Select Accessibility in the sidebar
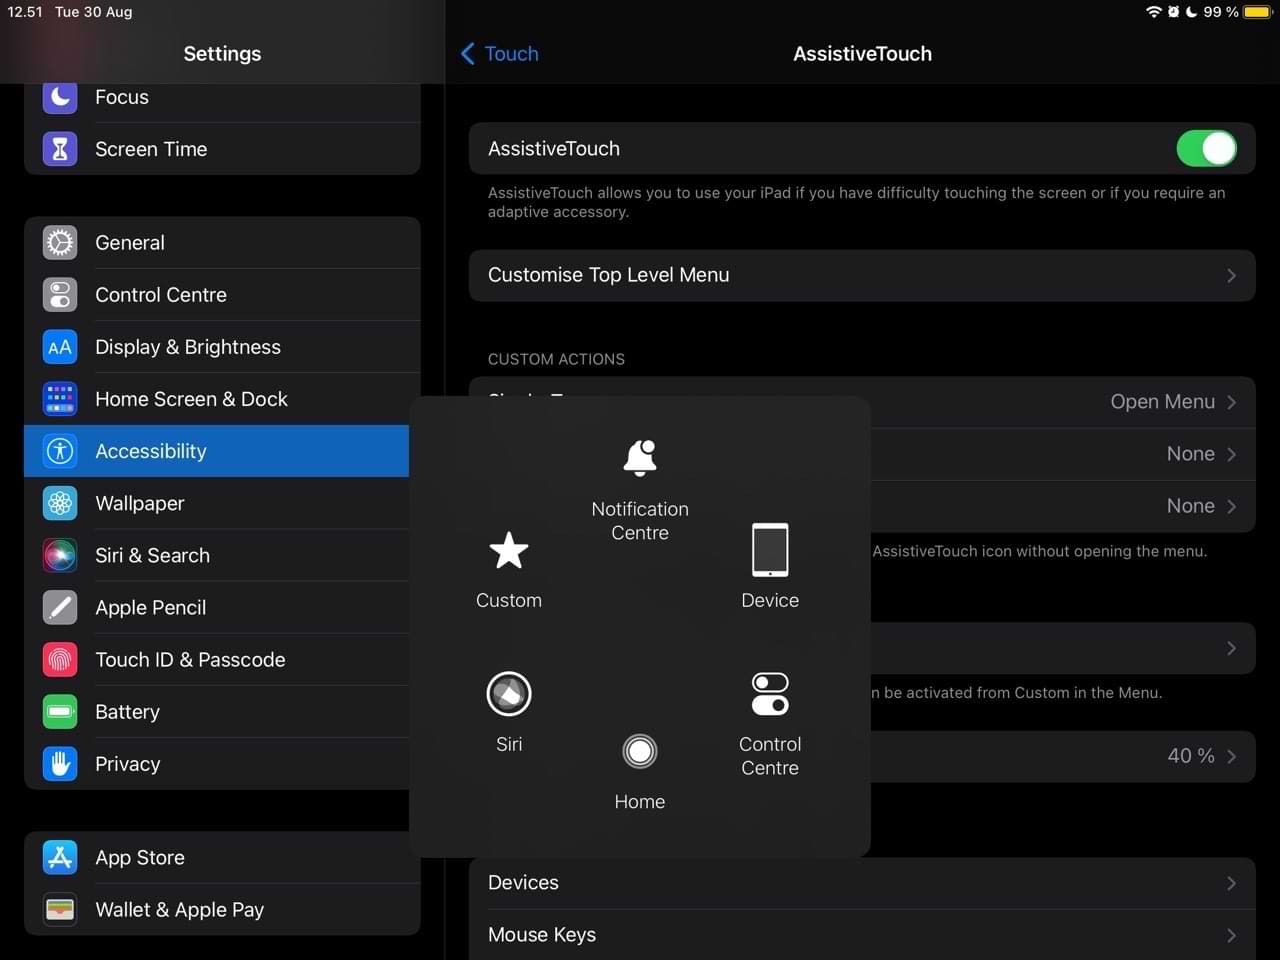This screenshot has width=1280, height=960. click(x=216, y=451)
